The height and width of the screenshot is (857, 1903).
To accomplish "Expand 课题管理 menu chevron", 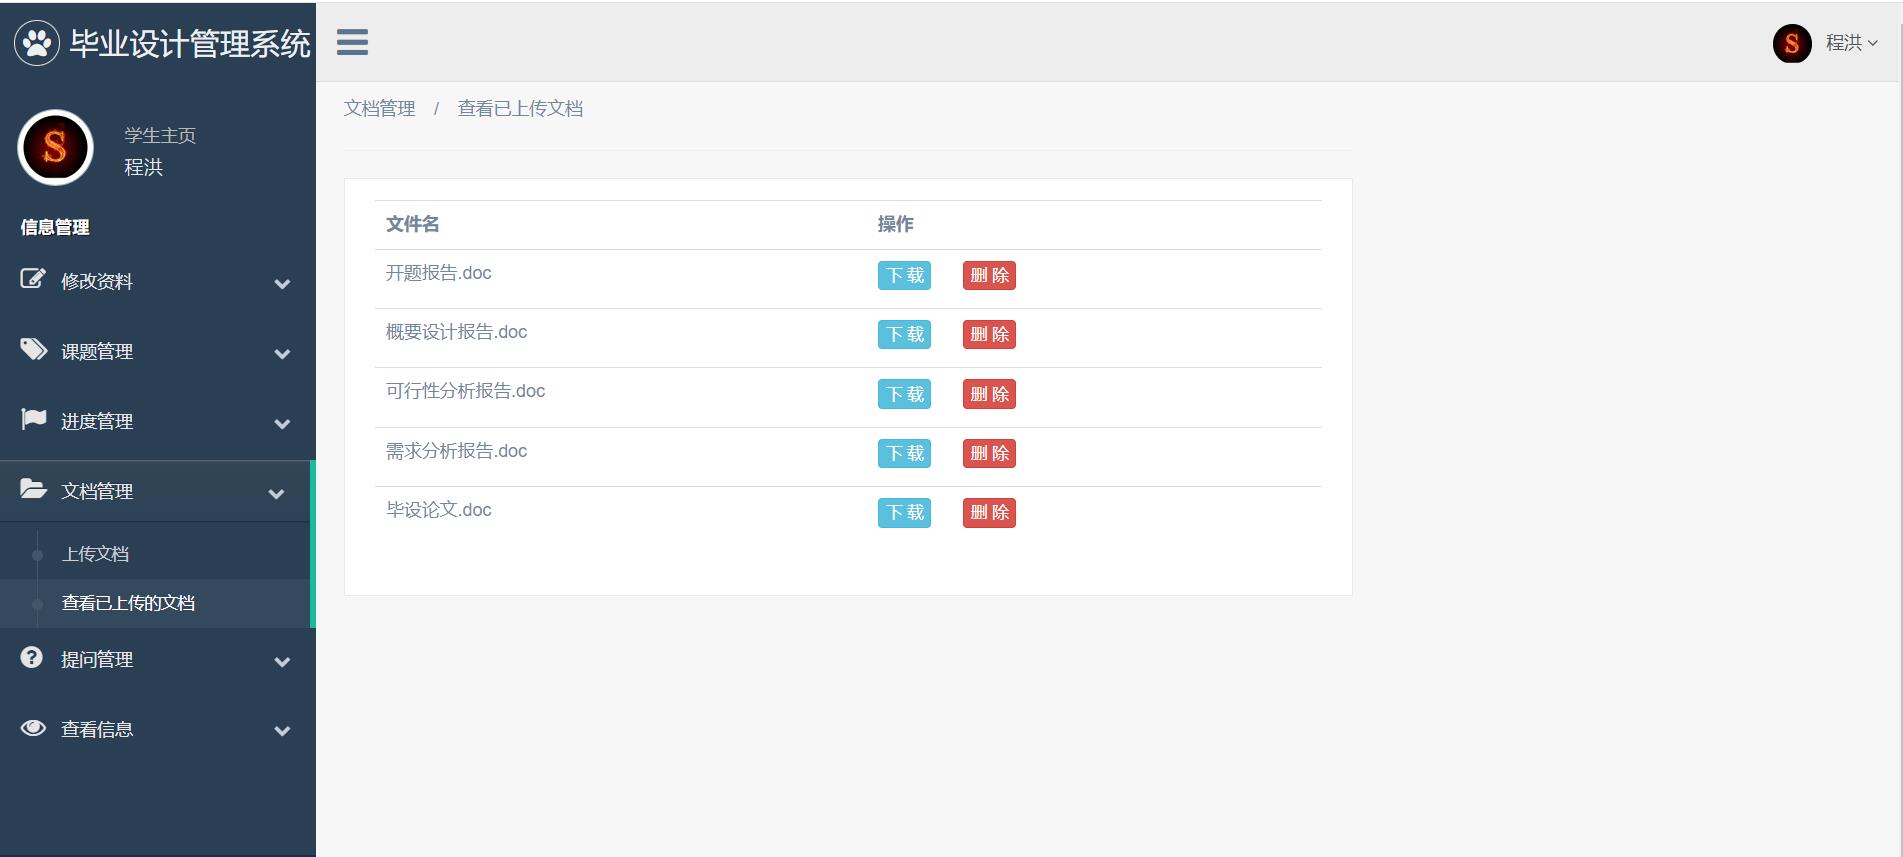I will click(x=283, y=354).
